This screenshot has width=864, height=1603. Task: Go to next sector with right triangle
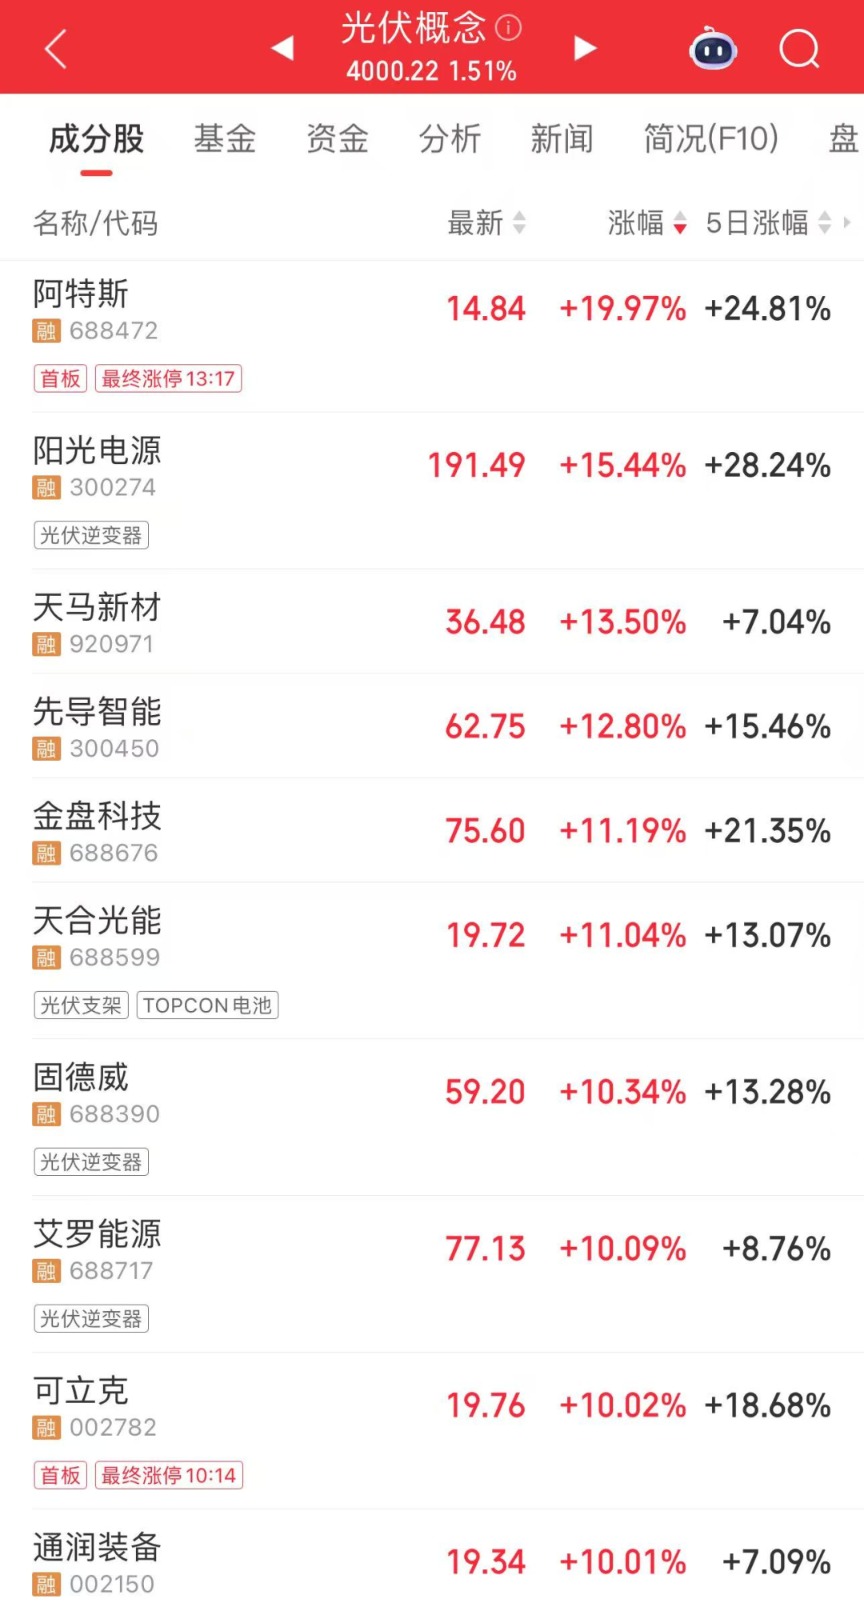(x=585, y=47)
